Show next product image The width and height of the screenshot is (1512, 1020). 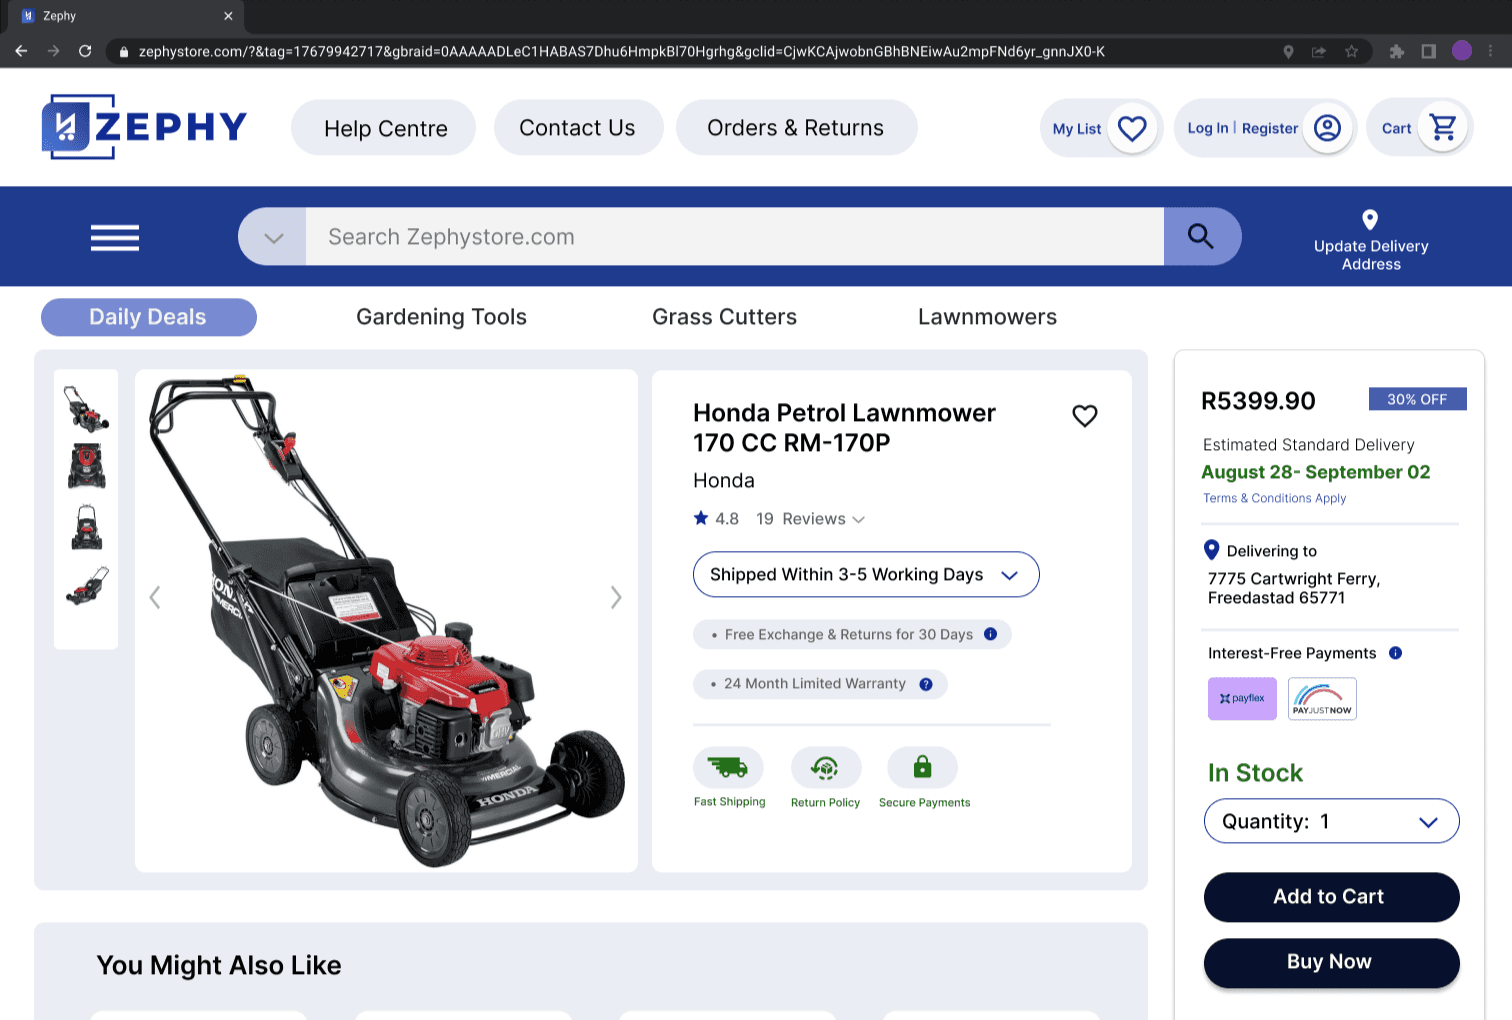(616, 597)
